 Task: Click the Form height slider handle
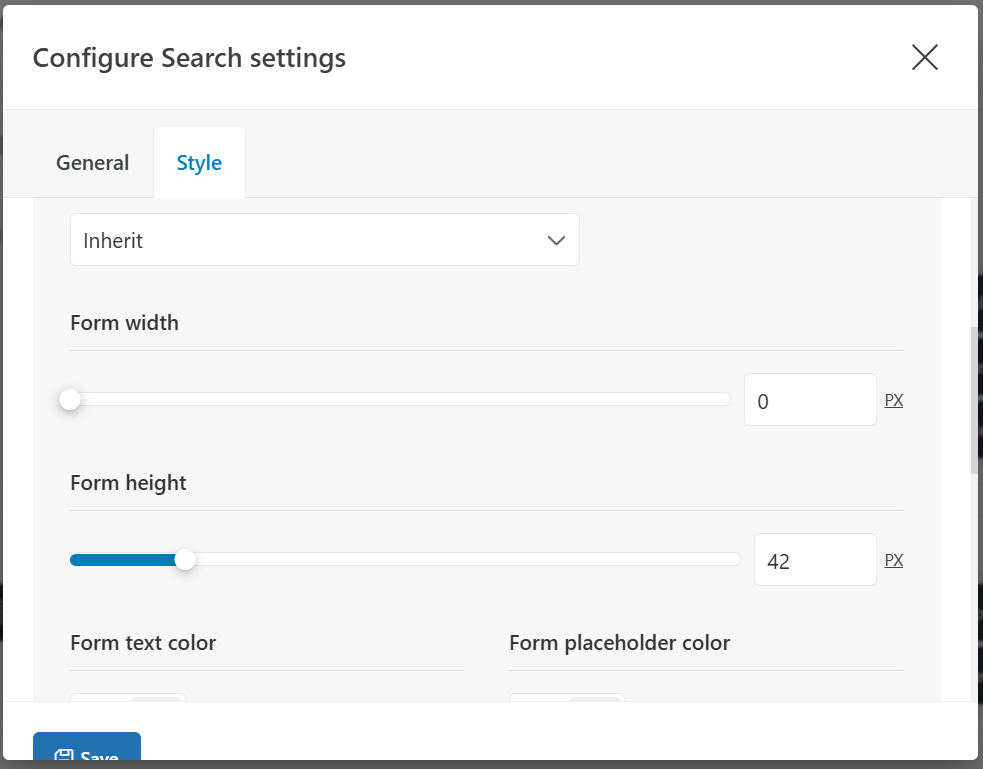tap(185, 560)
